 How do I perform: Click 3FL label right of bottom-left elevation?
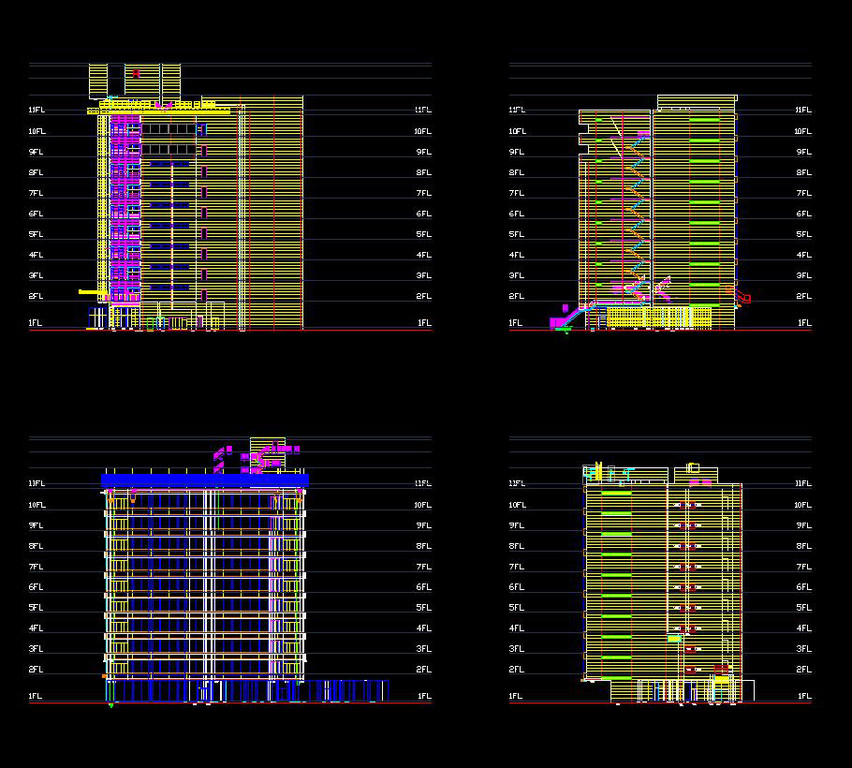(424, 649)
